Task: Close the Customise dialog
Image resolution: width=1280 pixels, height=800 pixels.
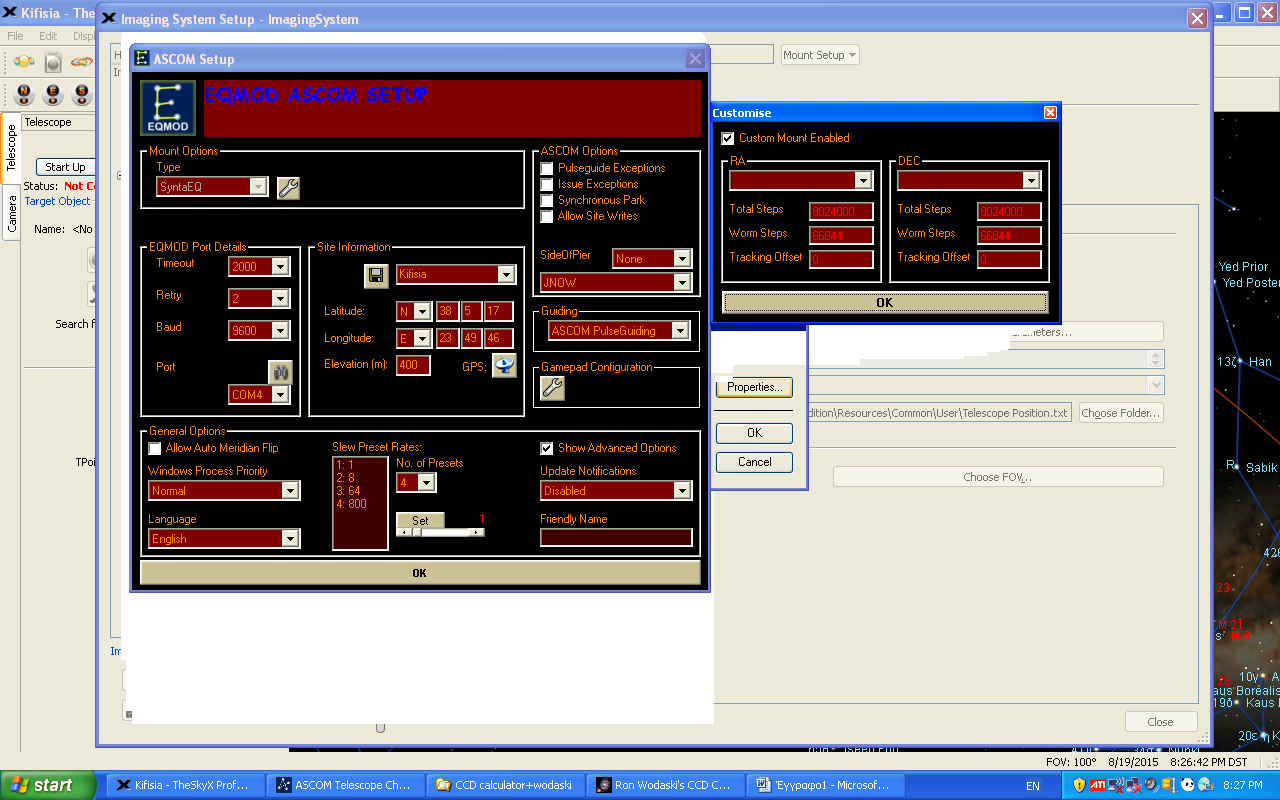Action: click(x=1050, y=113)
